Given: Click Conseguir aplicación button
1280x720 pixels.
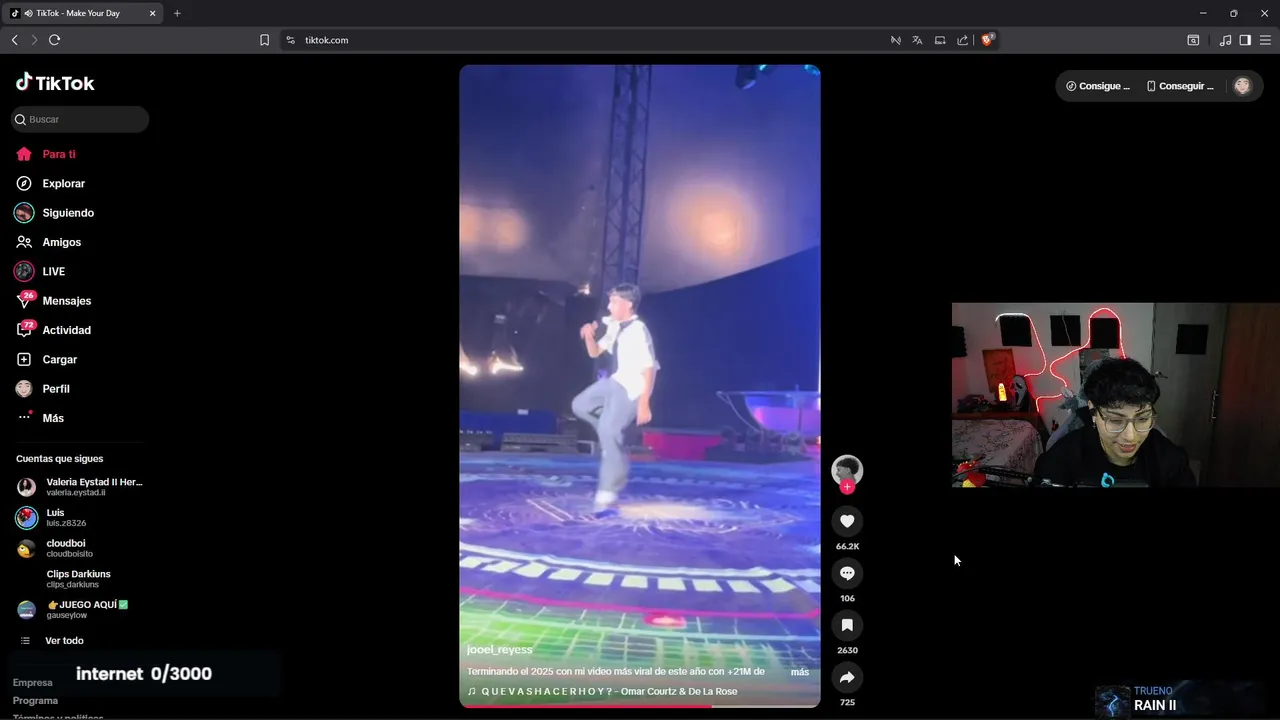Looking at the screenshot, I should pos(1180,86).
